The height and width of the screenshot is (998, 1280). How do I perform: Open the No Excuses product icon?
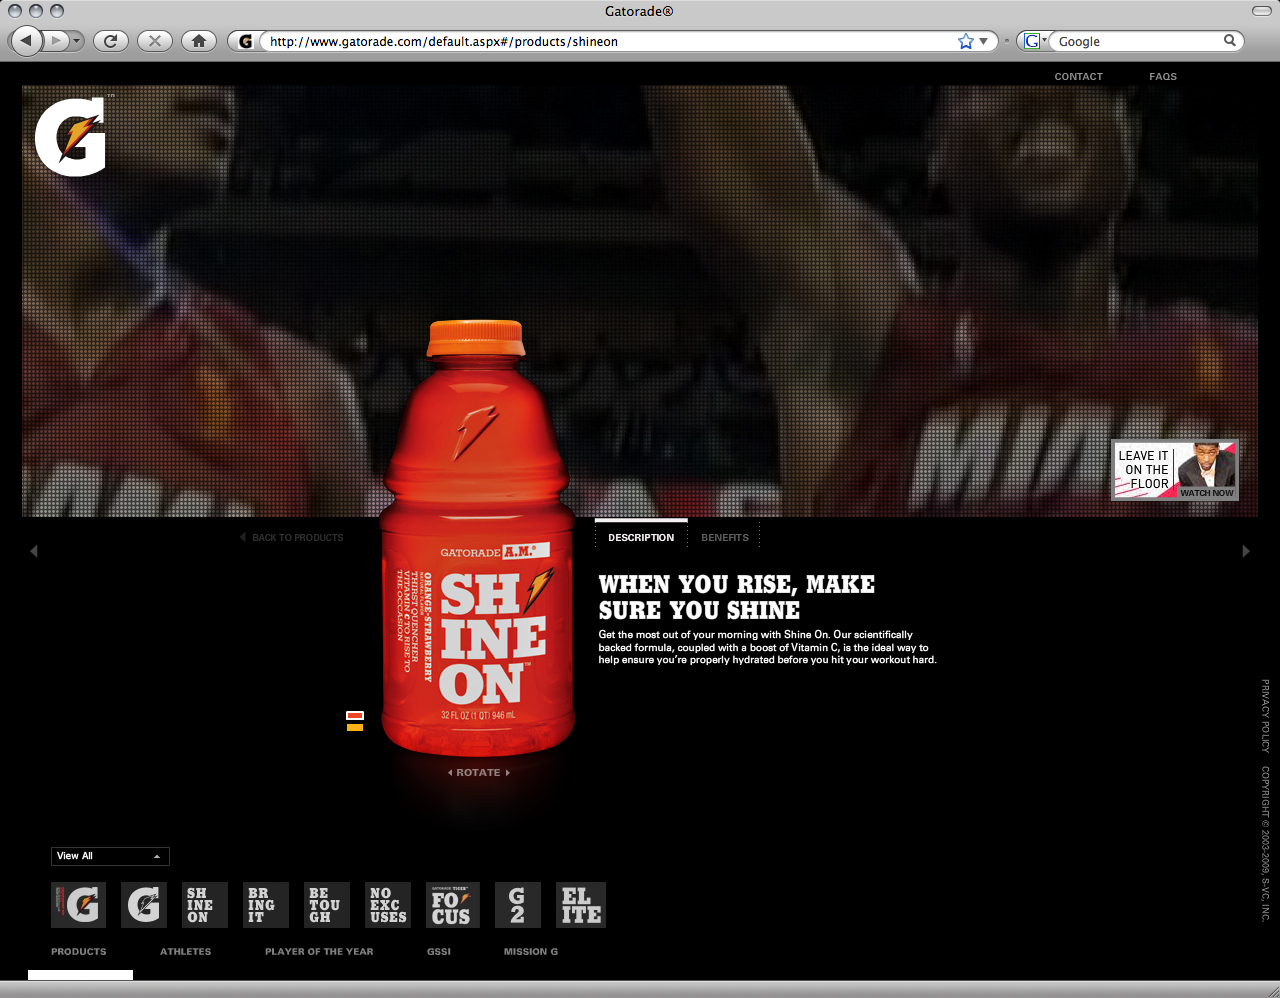pyautogui.click(x=387, y=905)
